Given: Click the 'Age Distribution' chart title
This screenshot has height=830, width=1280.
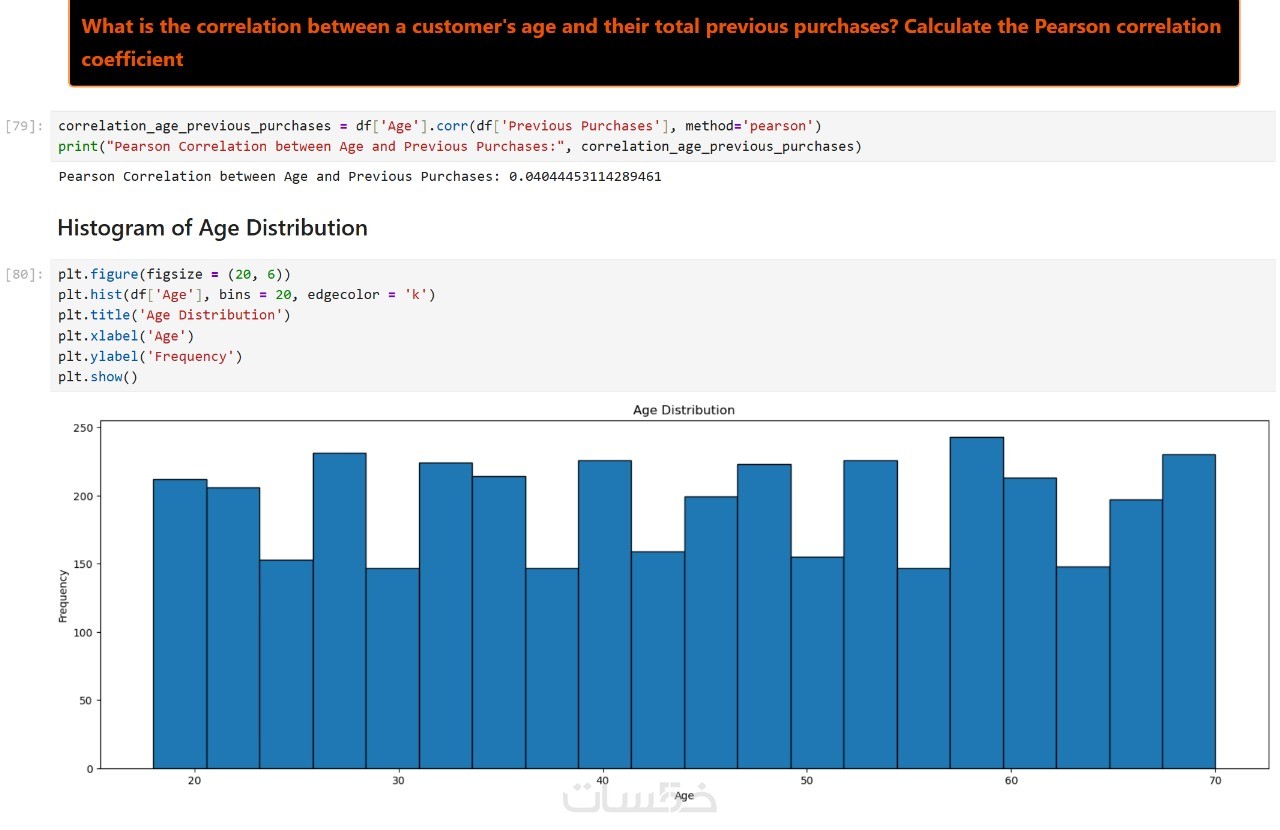Looking at the screenshot, I should pyautogui.click(x=684, y=410).
